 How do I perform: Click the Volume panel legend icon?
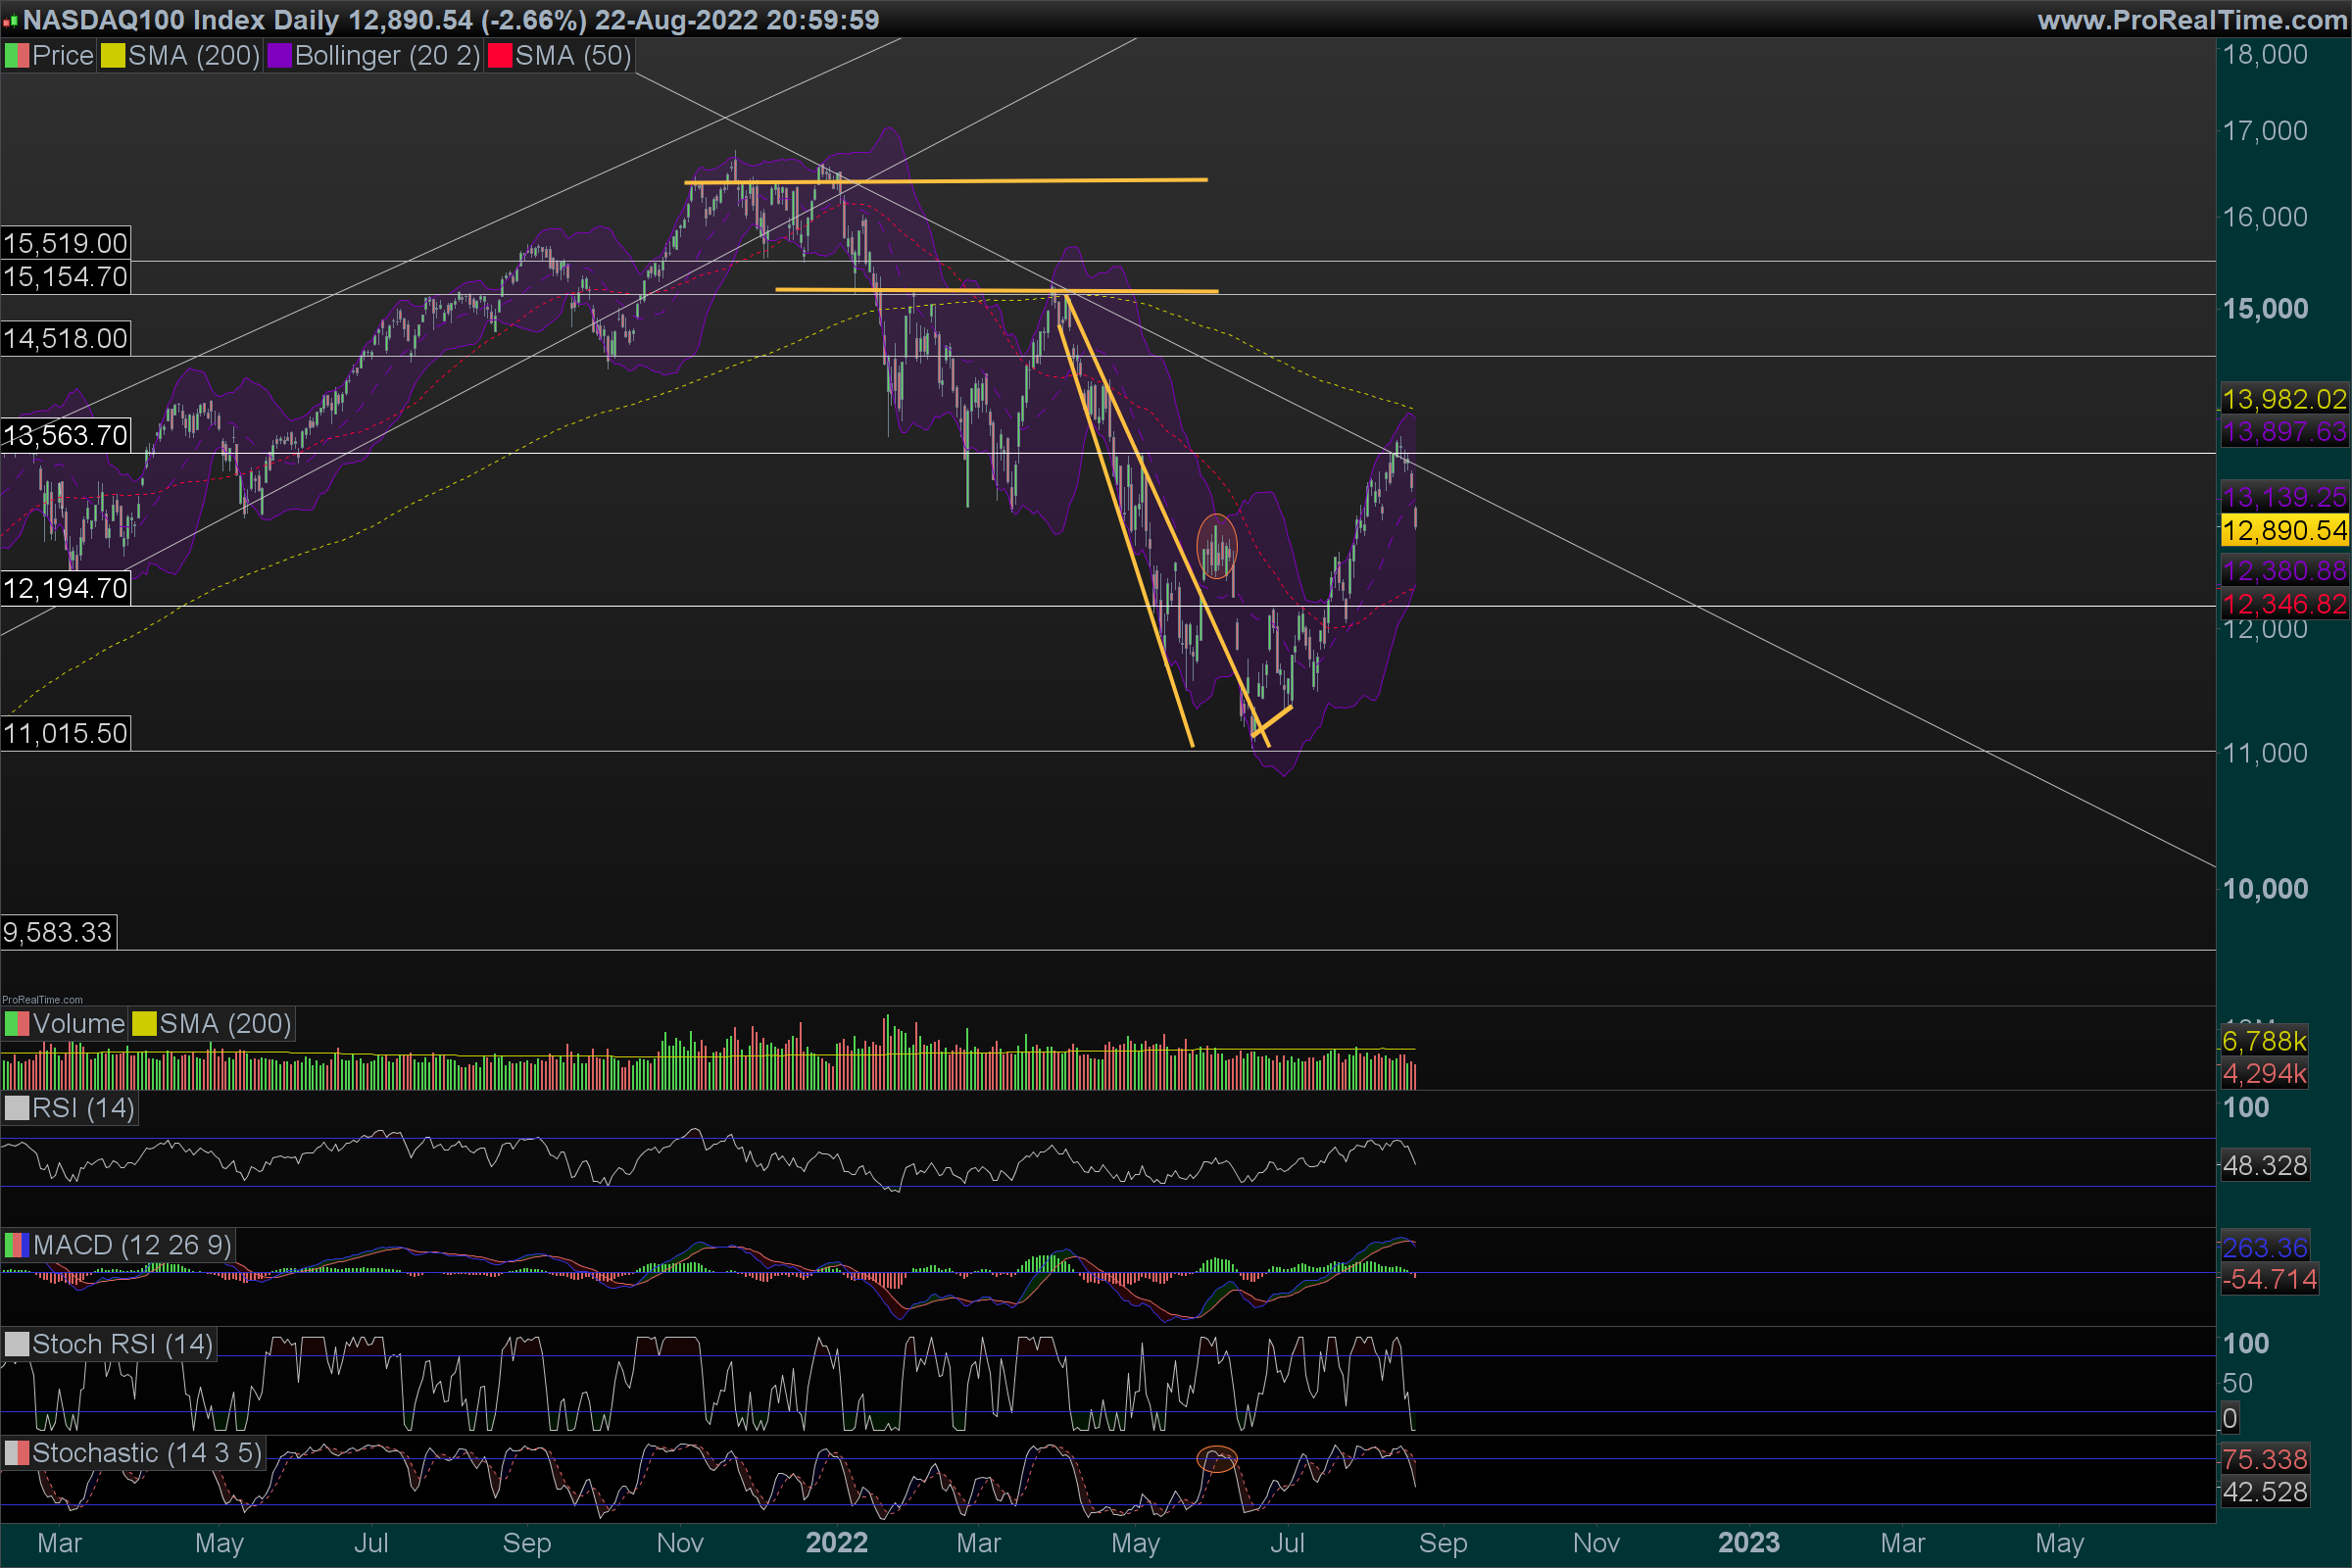click(x=16, y=1024)
